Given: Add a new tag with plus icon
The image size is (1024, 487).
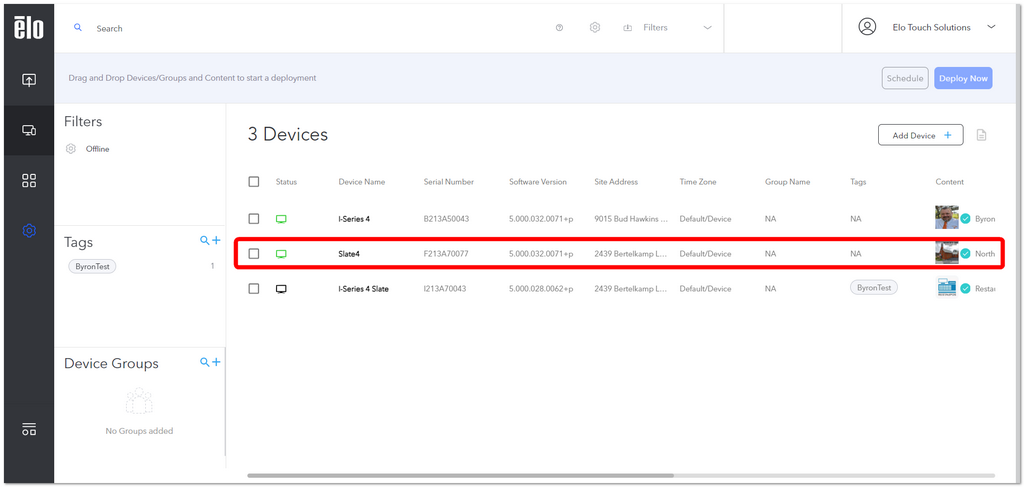Looking at the screenshot, I should tap(216, 241).
